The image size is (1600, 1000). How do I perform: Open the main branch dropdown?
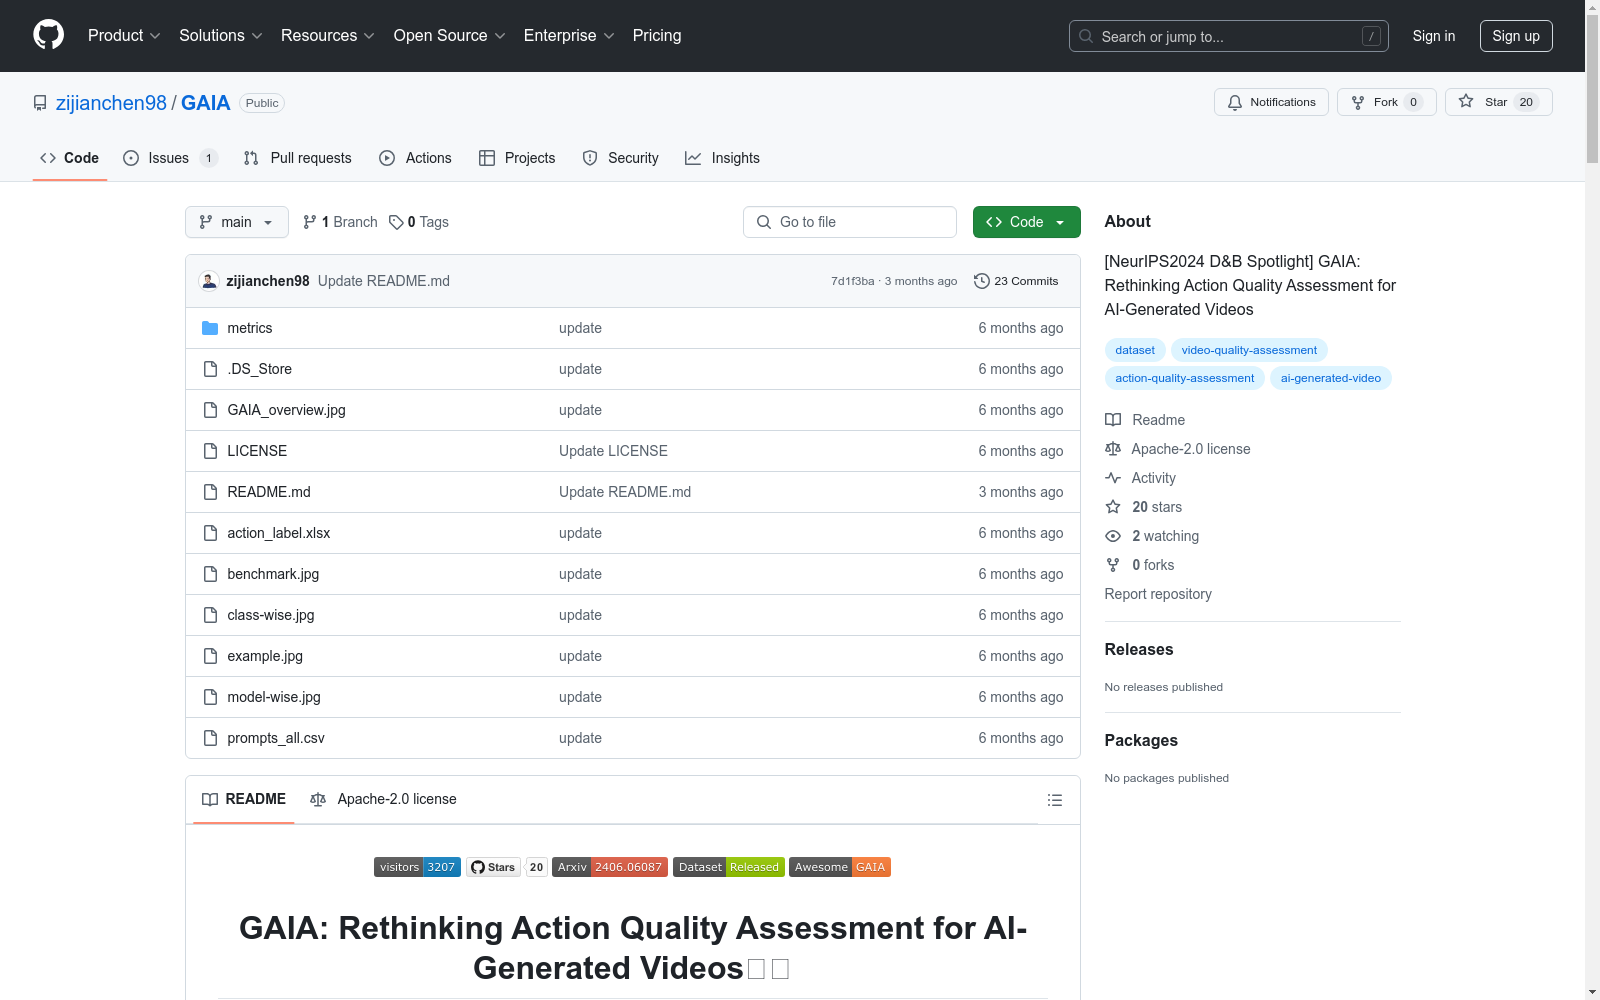coord(237,222)
